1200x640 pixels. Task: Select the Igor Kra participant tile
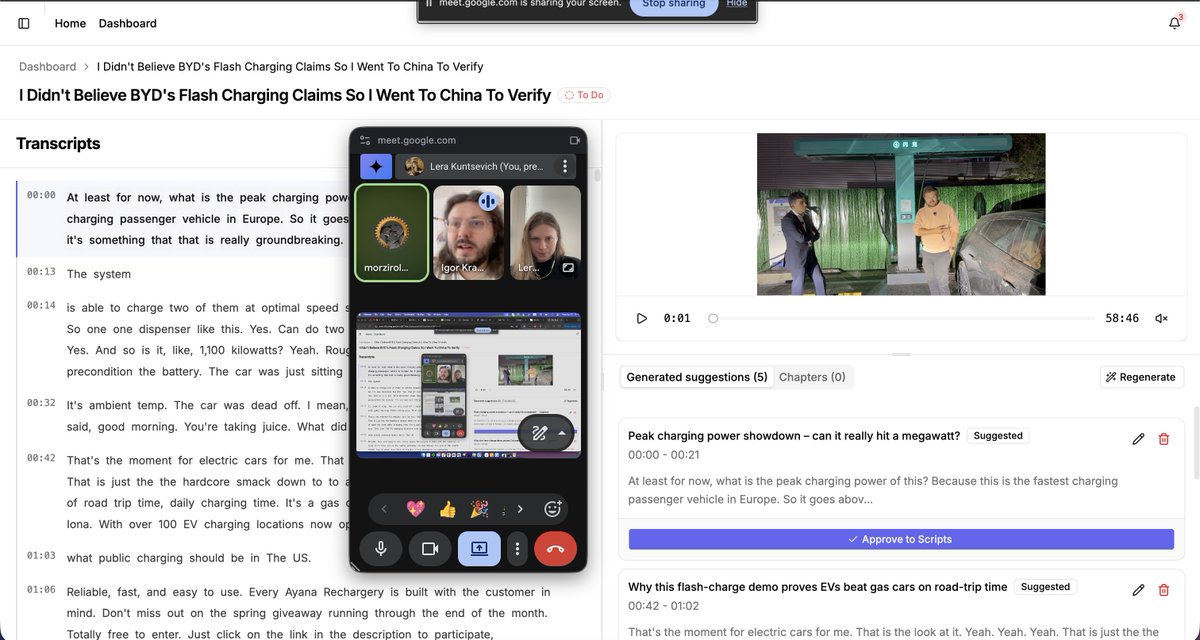(x=469, y=232)
